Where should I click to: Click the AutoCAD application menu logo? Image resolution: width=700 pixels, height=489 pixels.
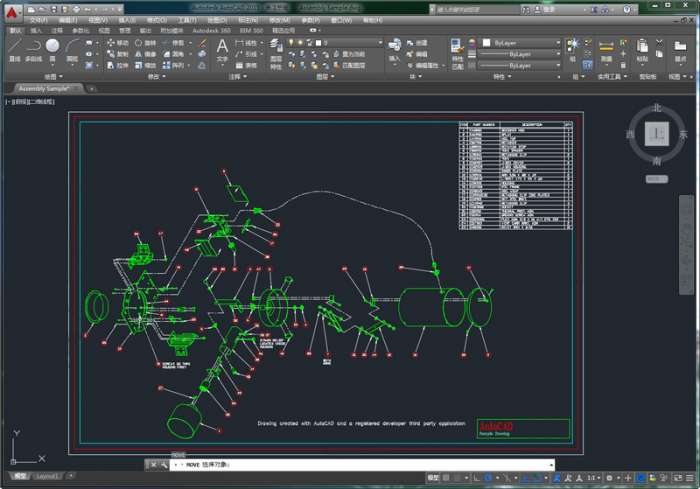[12, 12]
